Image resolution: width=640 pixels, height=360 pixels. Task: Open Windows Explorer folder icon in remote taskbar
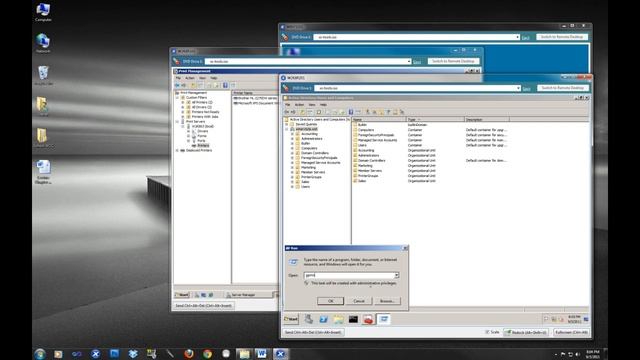point(338,319)
